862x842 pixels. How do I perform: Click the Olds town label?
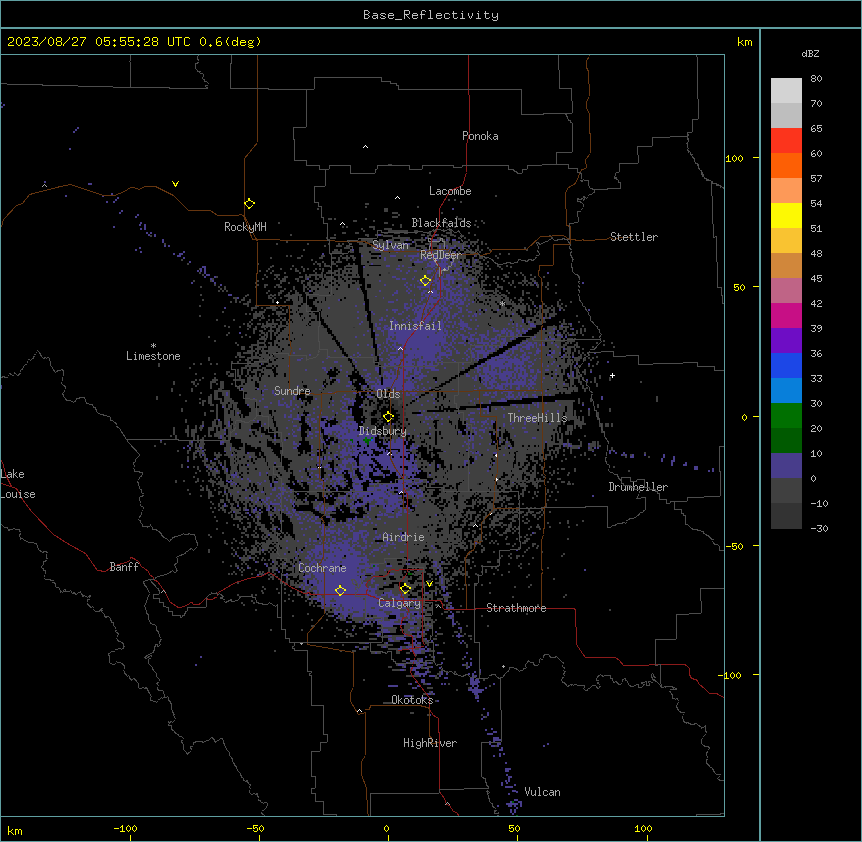pyautogui.click(x=388, y=394)
